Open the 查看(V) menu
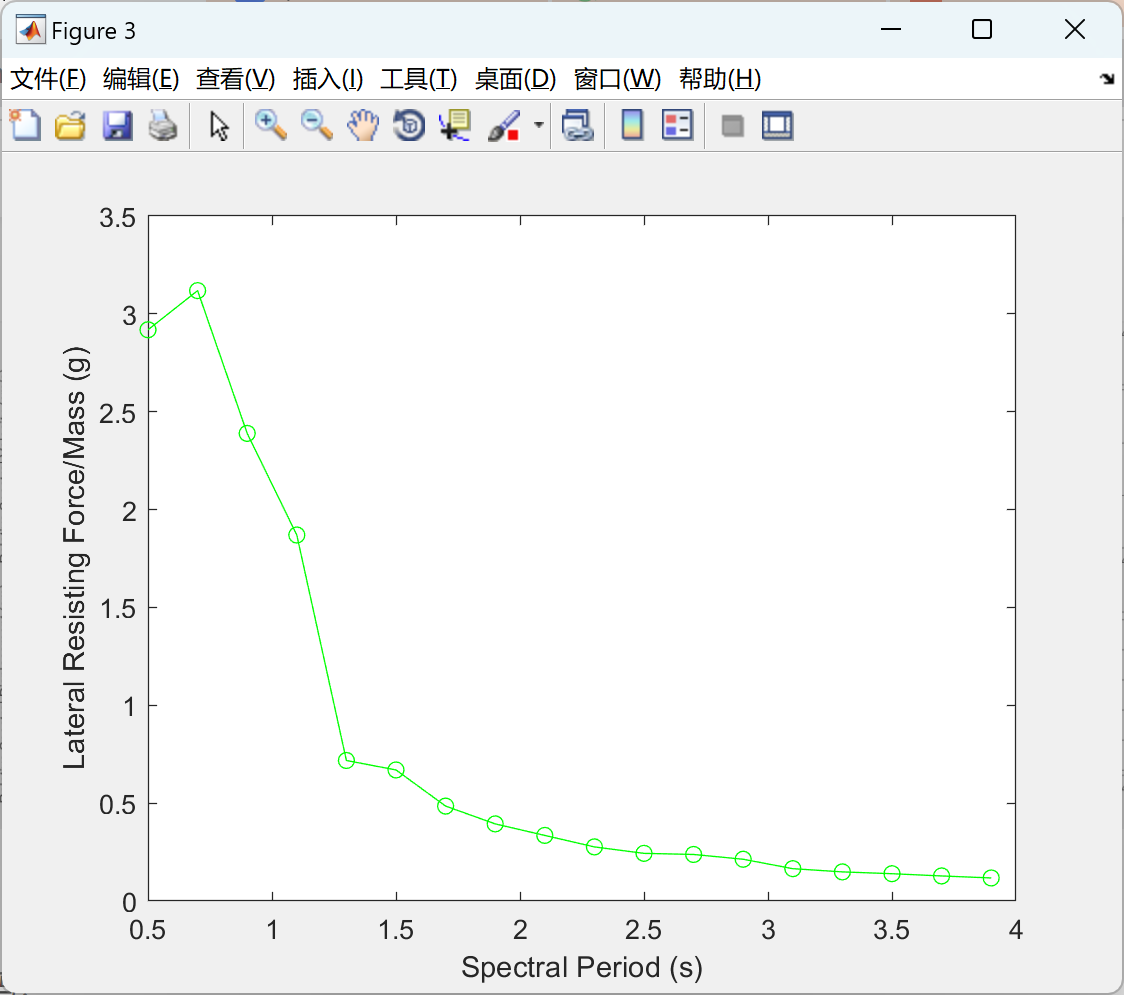The height and width of the screenshot is (995, 1124). pos(236,79)
